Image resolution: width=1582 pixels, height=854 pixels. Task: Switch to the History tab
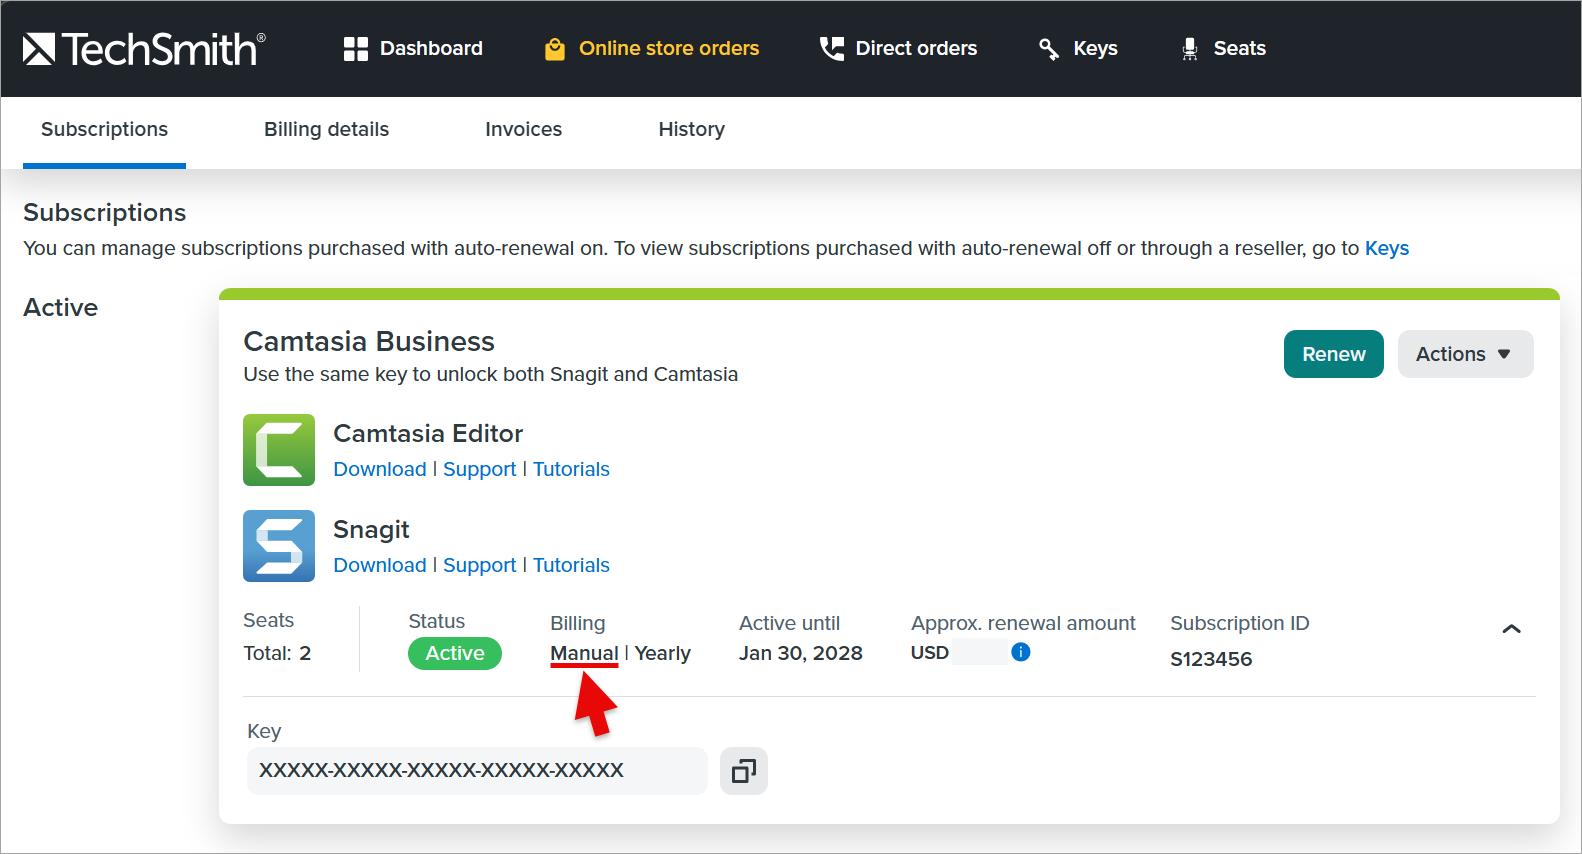(691, 130)
